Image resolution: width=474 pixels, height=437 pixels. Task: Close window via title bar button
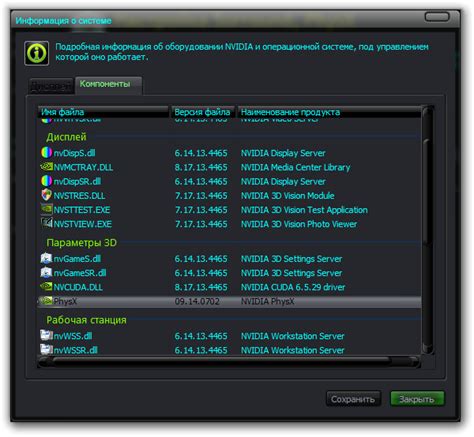pos(437,17)
